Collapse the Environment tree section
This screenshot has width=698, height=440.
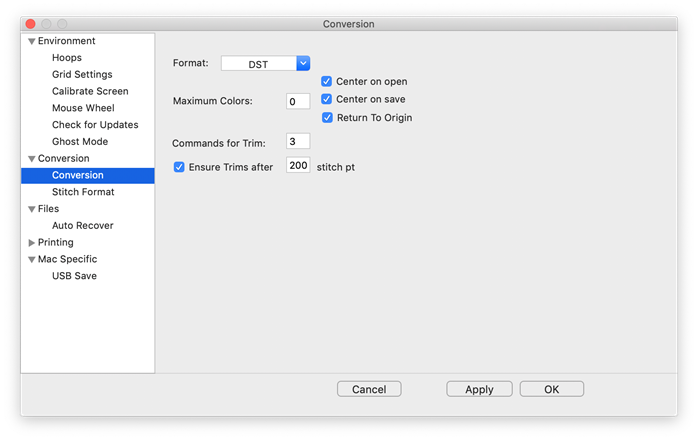32,41
